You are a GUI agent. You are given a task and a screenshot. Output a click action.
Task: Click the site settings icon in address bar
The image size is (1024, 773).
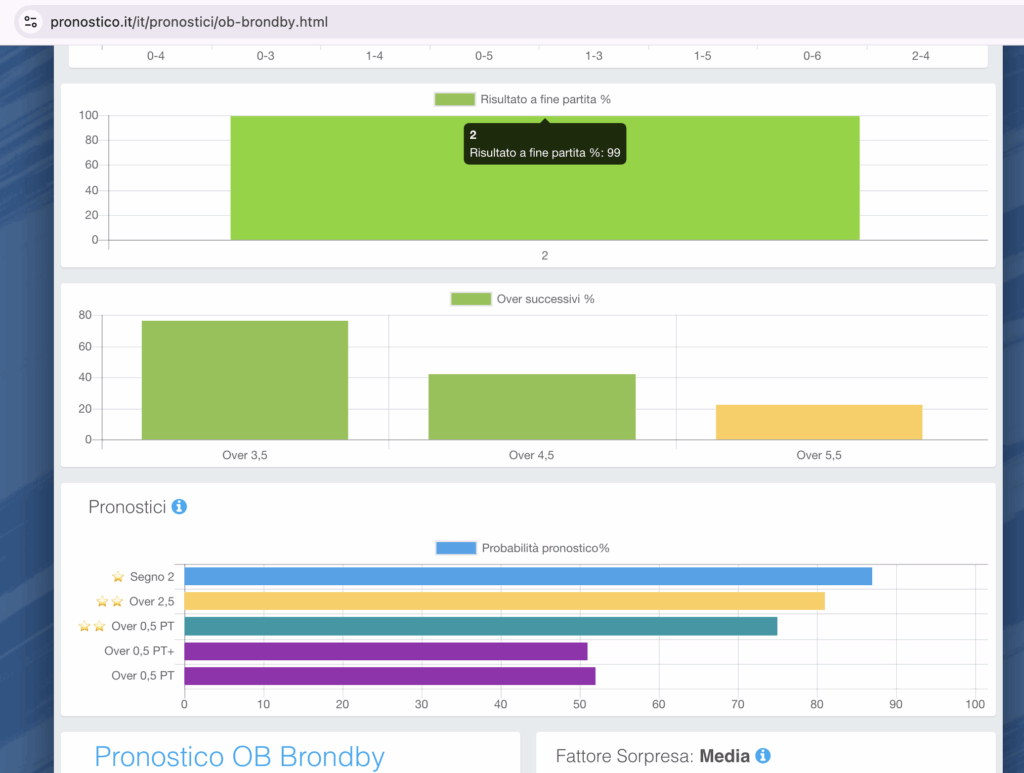pyautogui.click(x=30, y=21)
